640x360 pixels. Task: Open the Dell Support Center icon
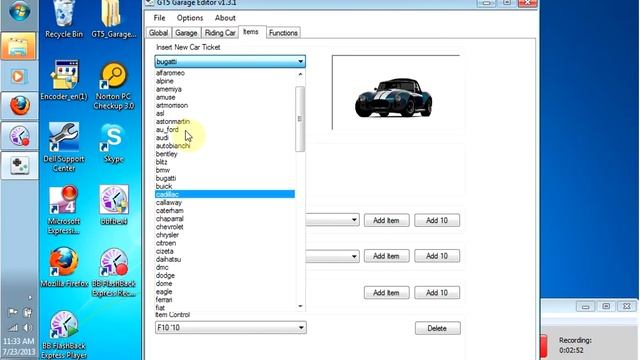(x=64, y=147)
